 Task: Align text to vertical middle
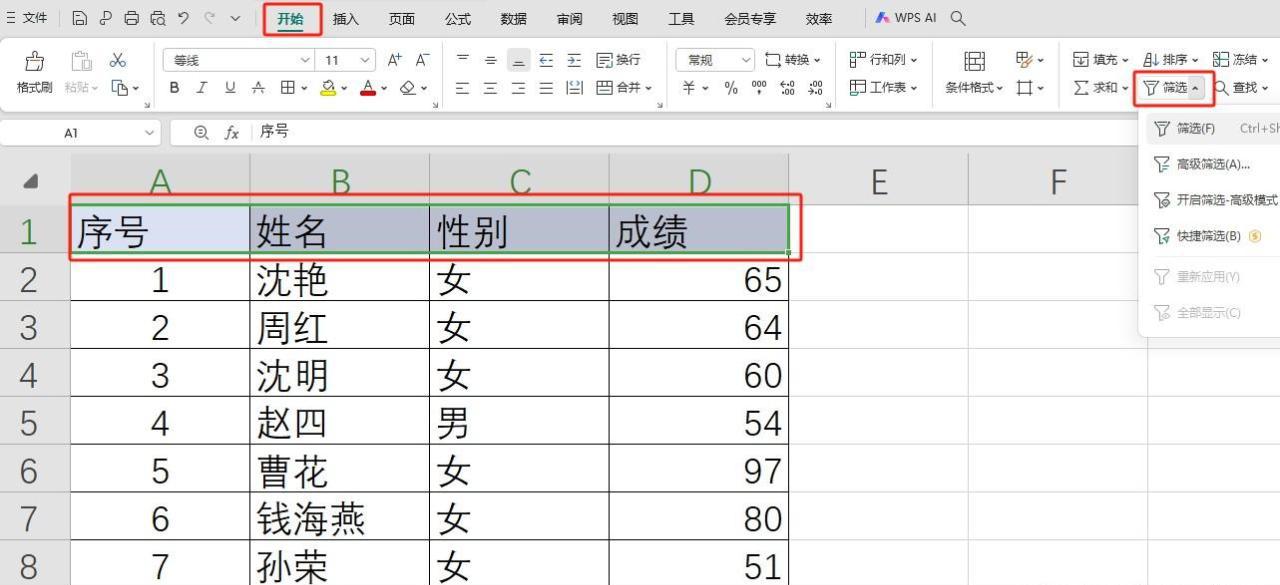click(490, 60)
